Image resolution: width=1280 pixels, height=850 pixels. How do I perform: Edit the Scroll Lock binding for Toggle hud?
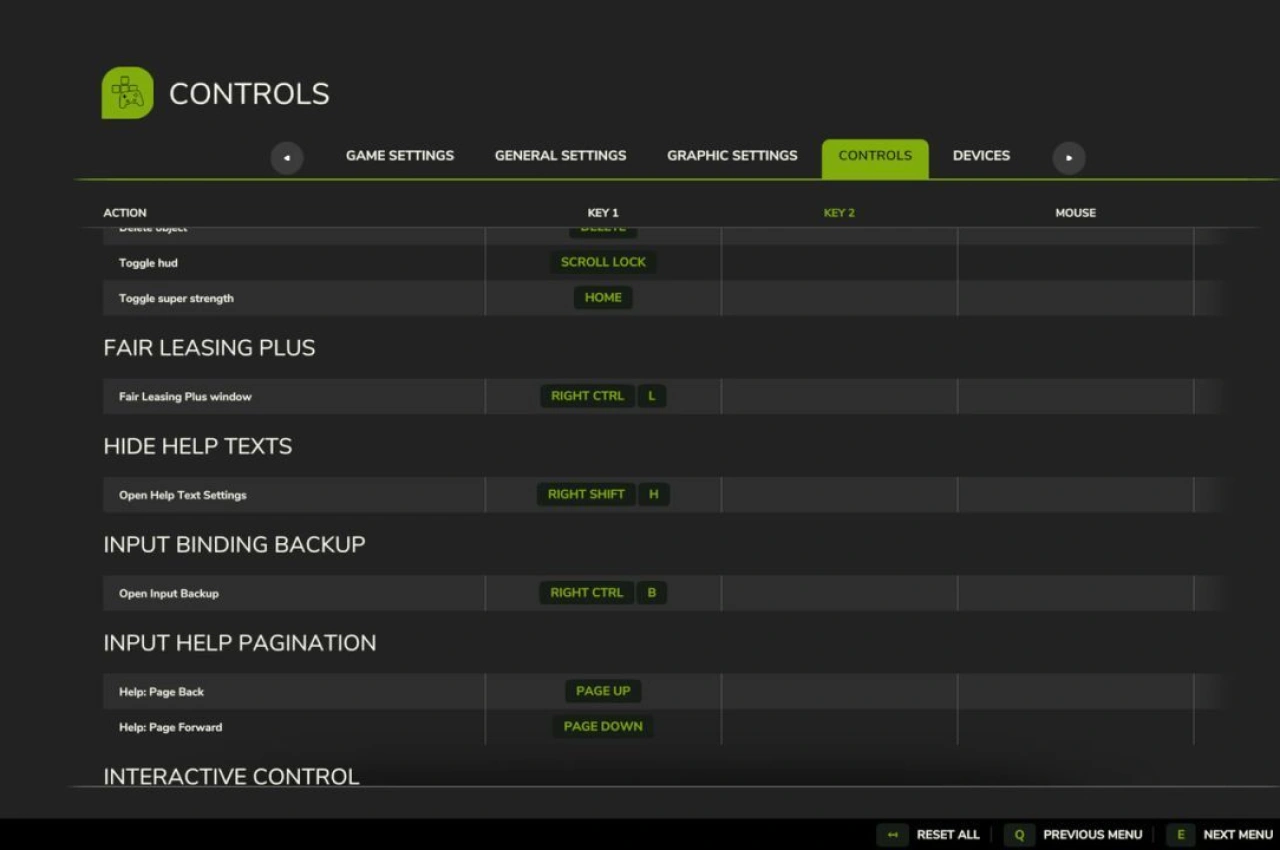point(603,262)
